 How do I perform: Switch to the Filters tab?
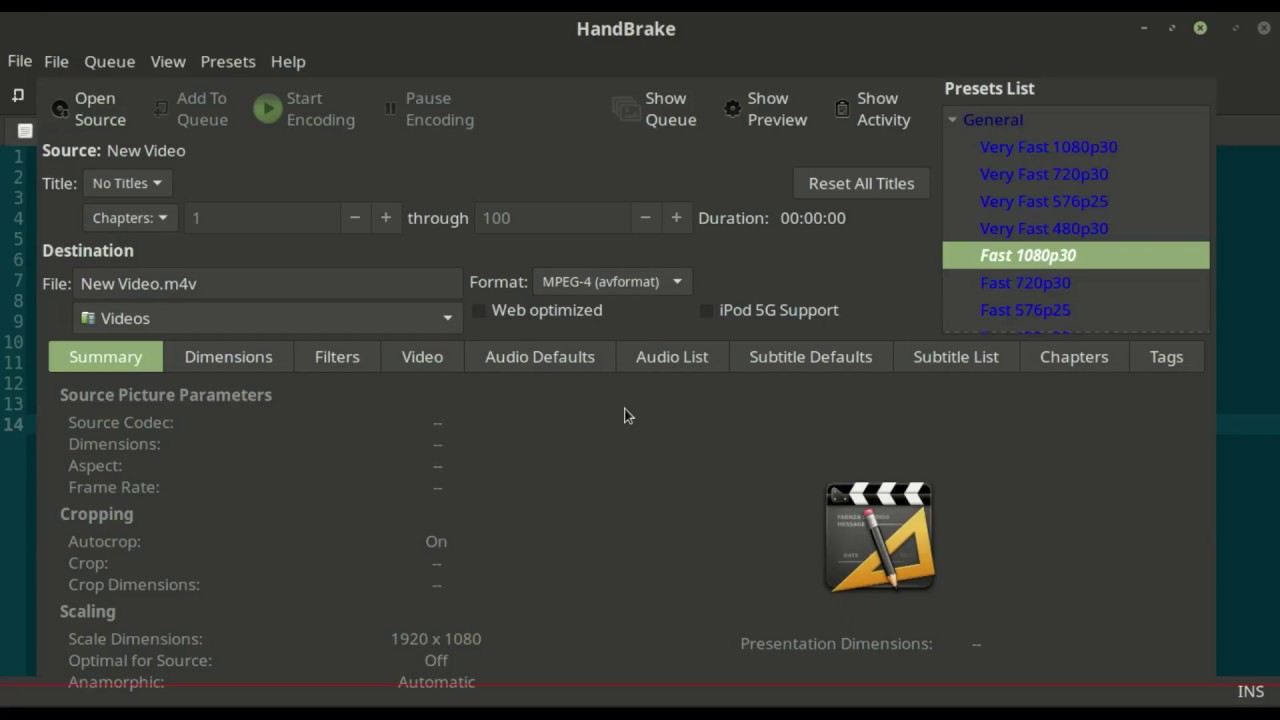(337, 357)
